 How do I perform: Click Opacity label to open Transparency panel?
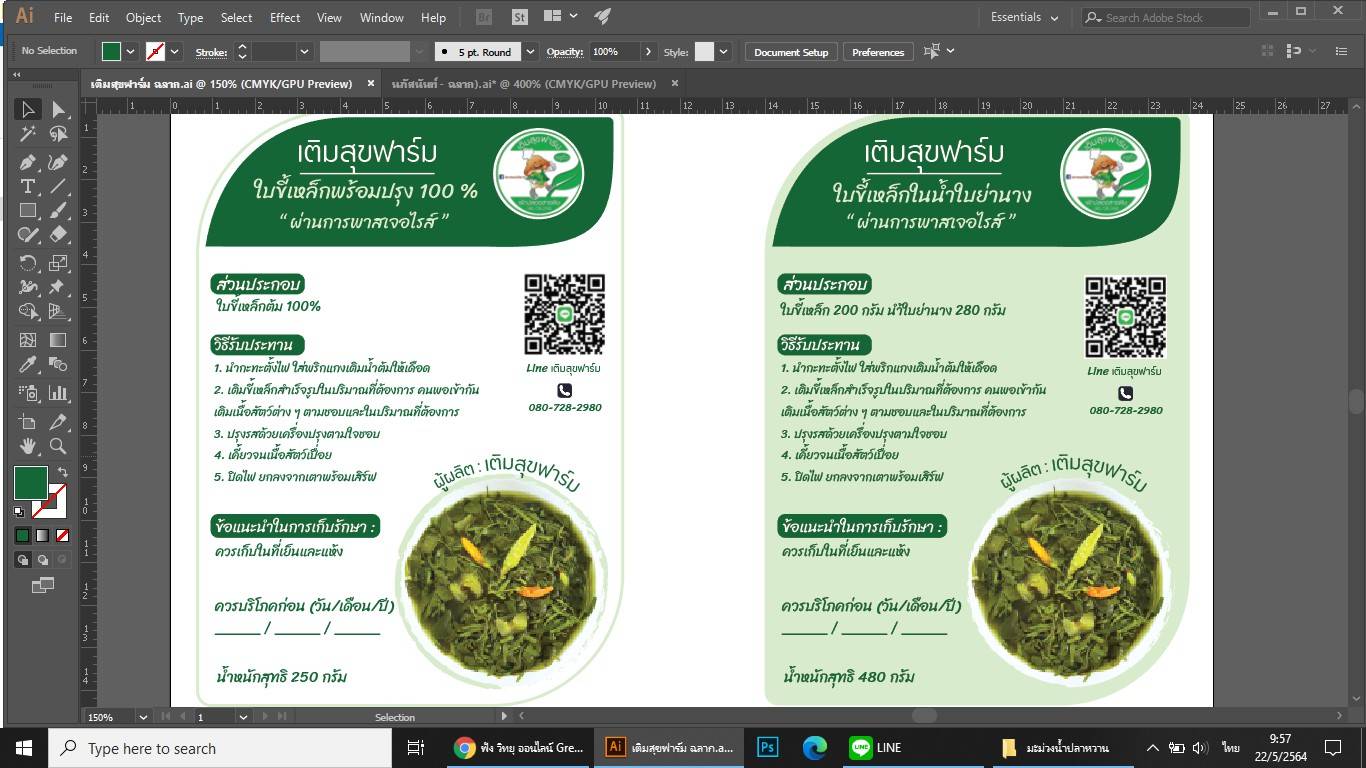tap(565, 52)
